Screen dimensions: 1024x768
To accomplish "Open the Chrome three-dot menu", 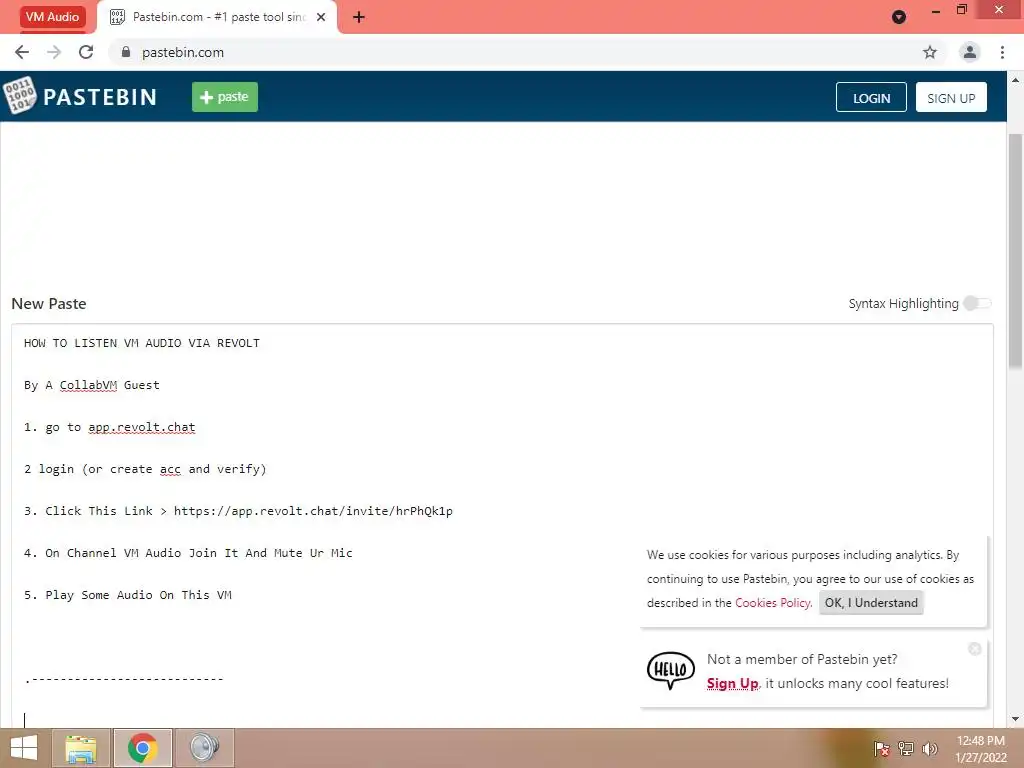I will tap(1002, 52).
